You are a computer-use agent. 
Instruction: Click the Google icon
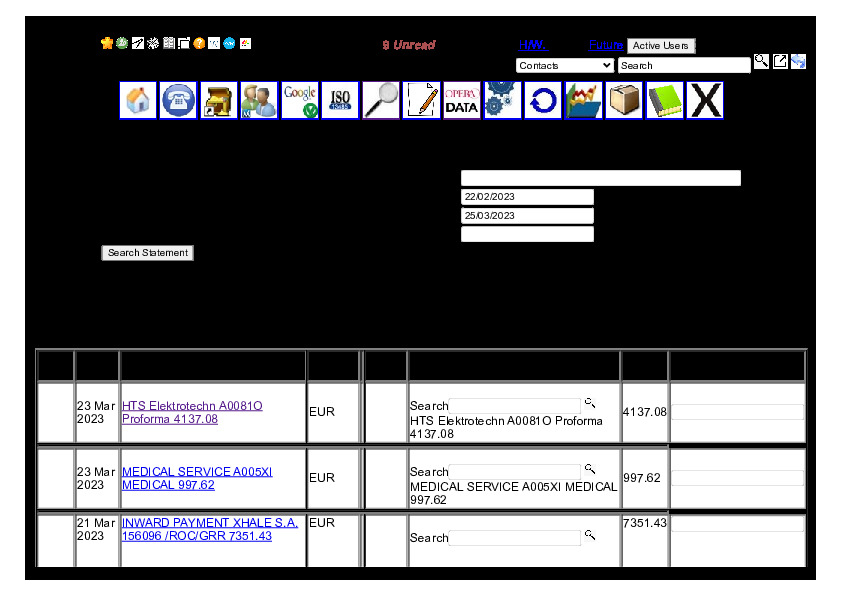(299, 101)
